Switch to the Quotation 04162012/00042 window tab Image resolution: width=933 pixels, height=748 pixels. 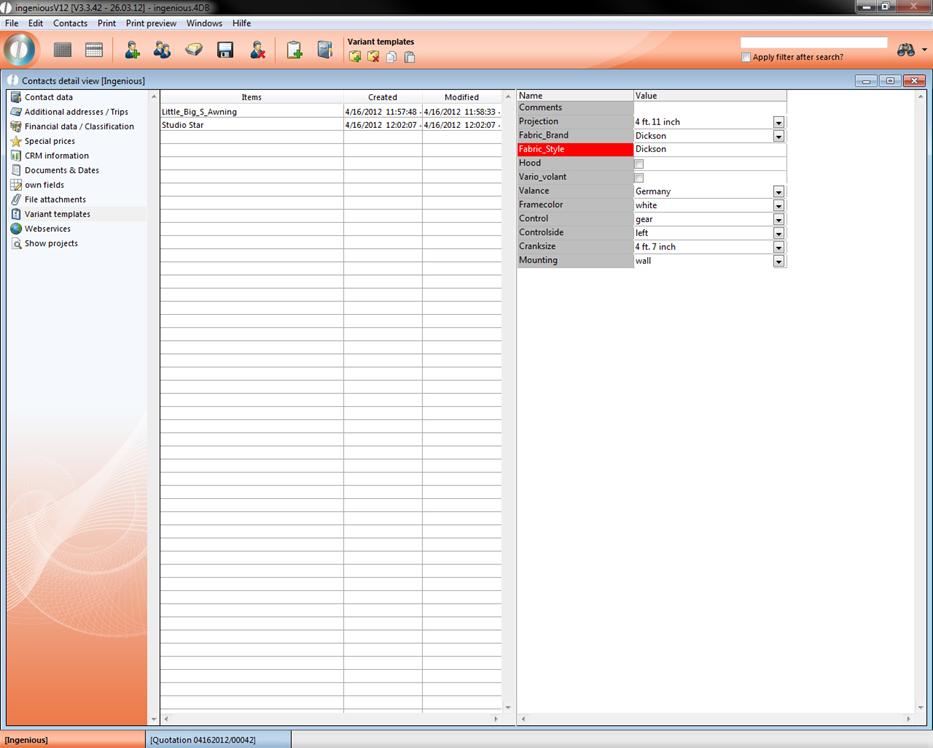point(203,740)
